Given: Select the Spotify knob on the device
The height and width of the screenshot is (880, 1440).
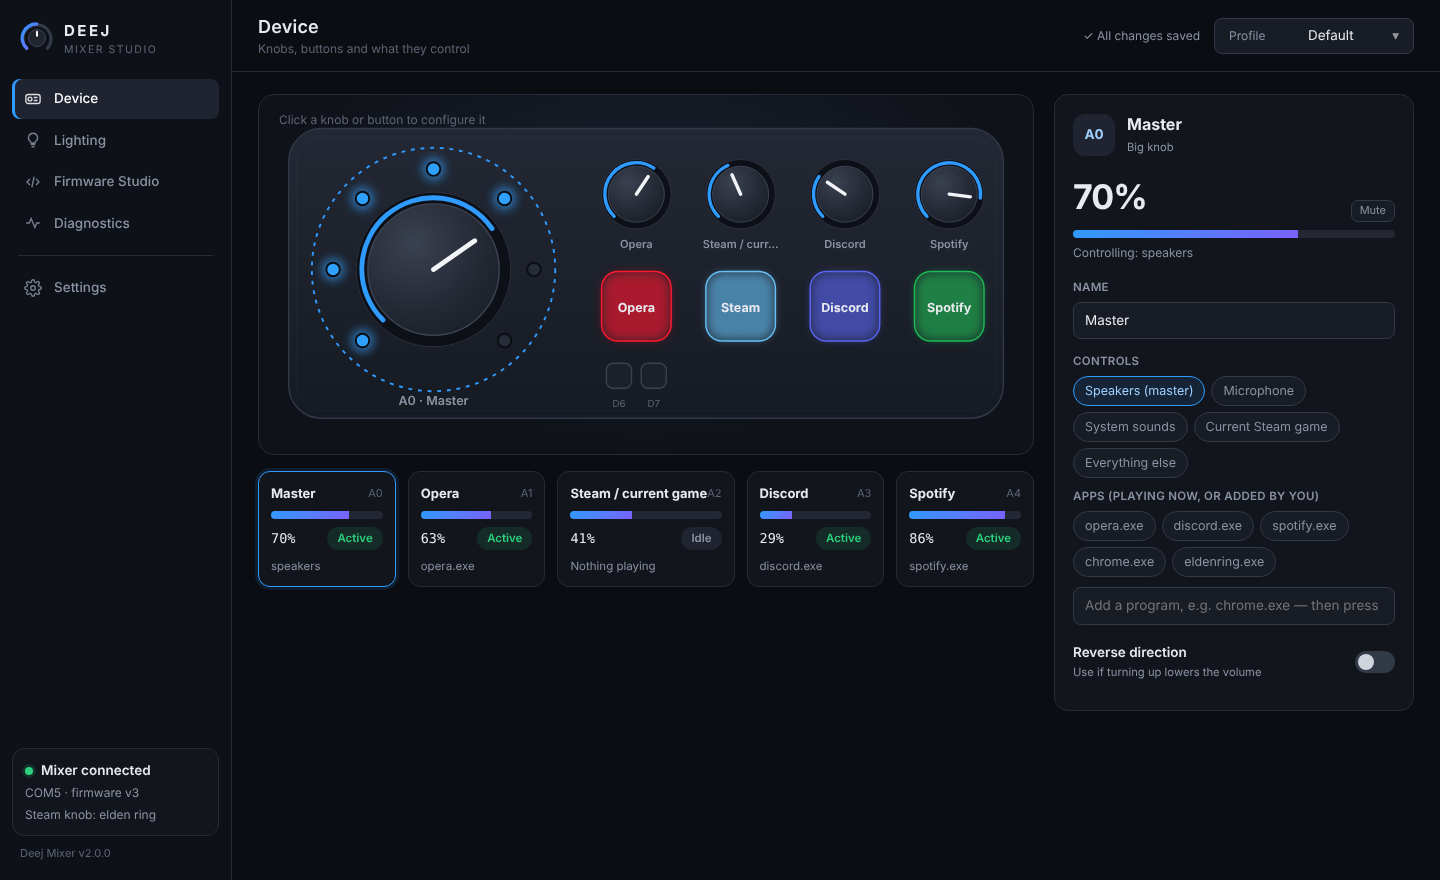Looking at the screenshot, I should (x=949, y=194).
